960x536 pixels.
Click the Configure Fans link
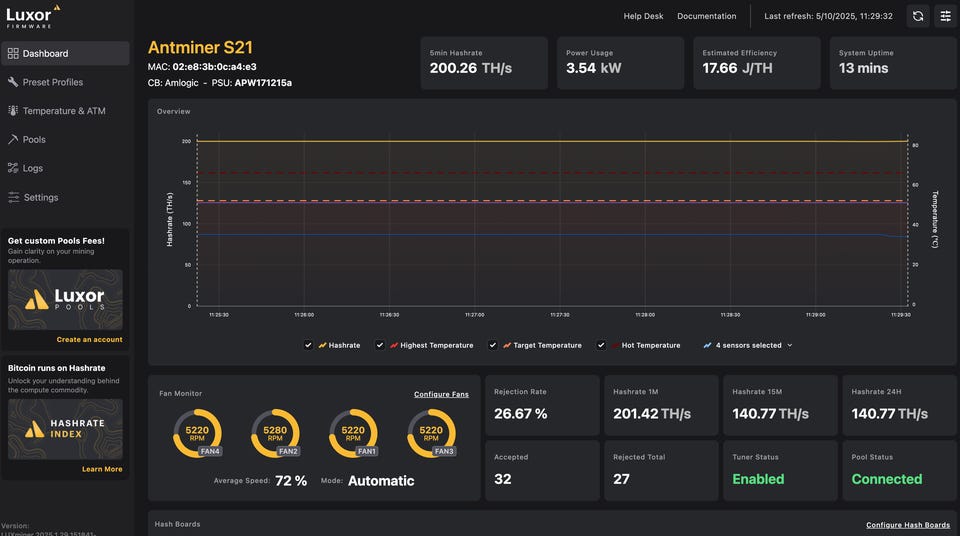click(x=441, y=394)
